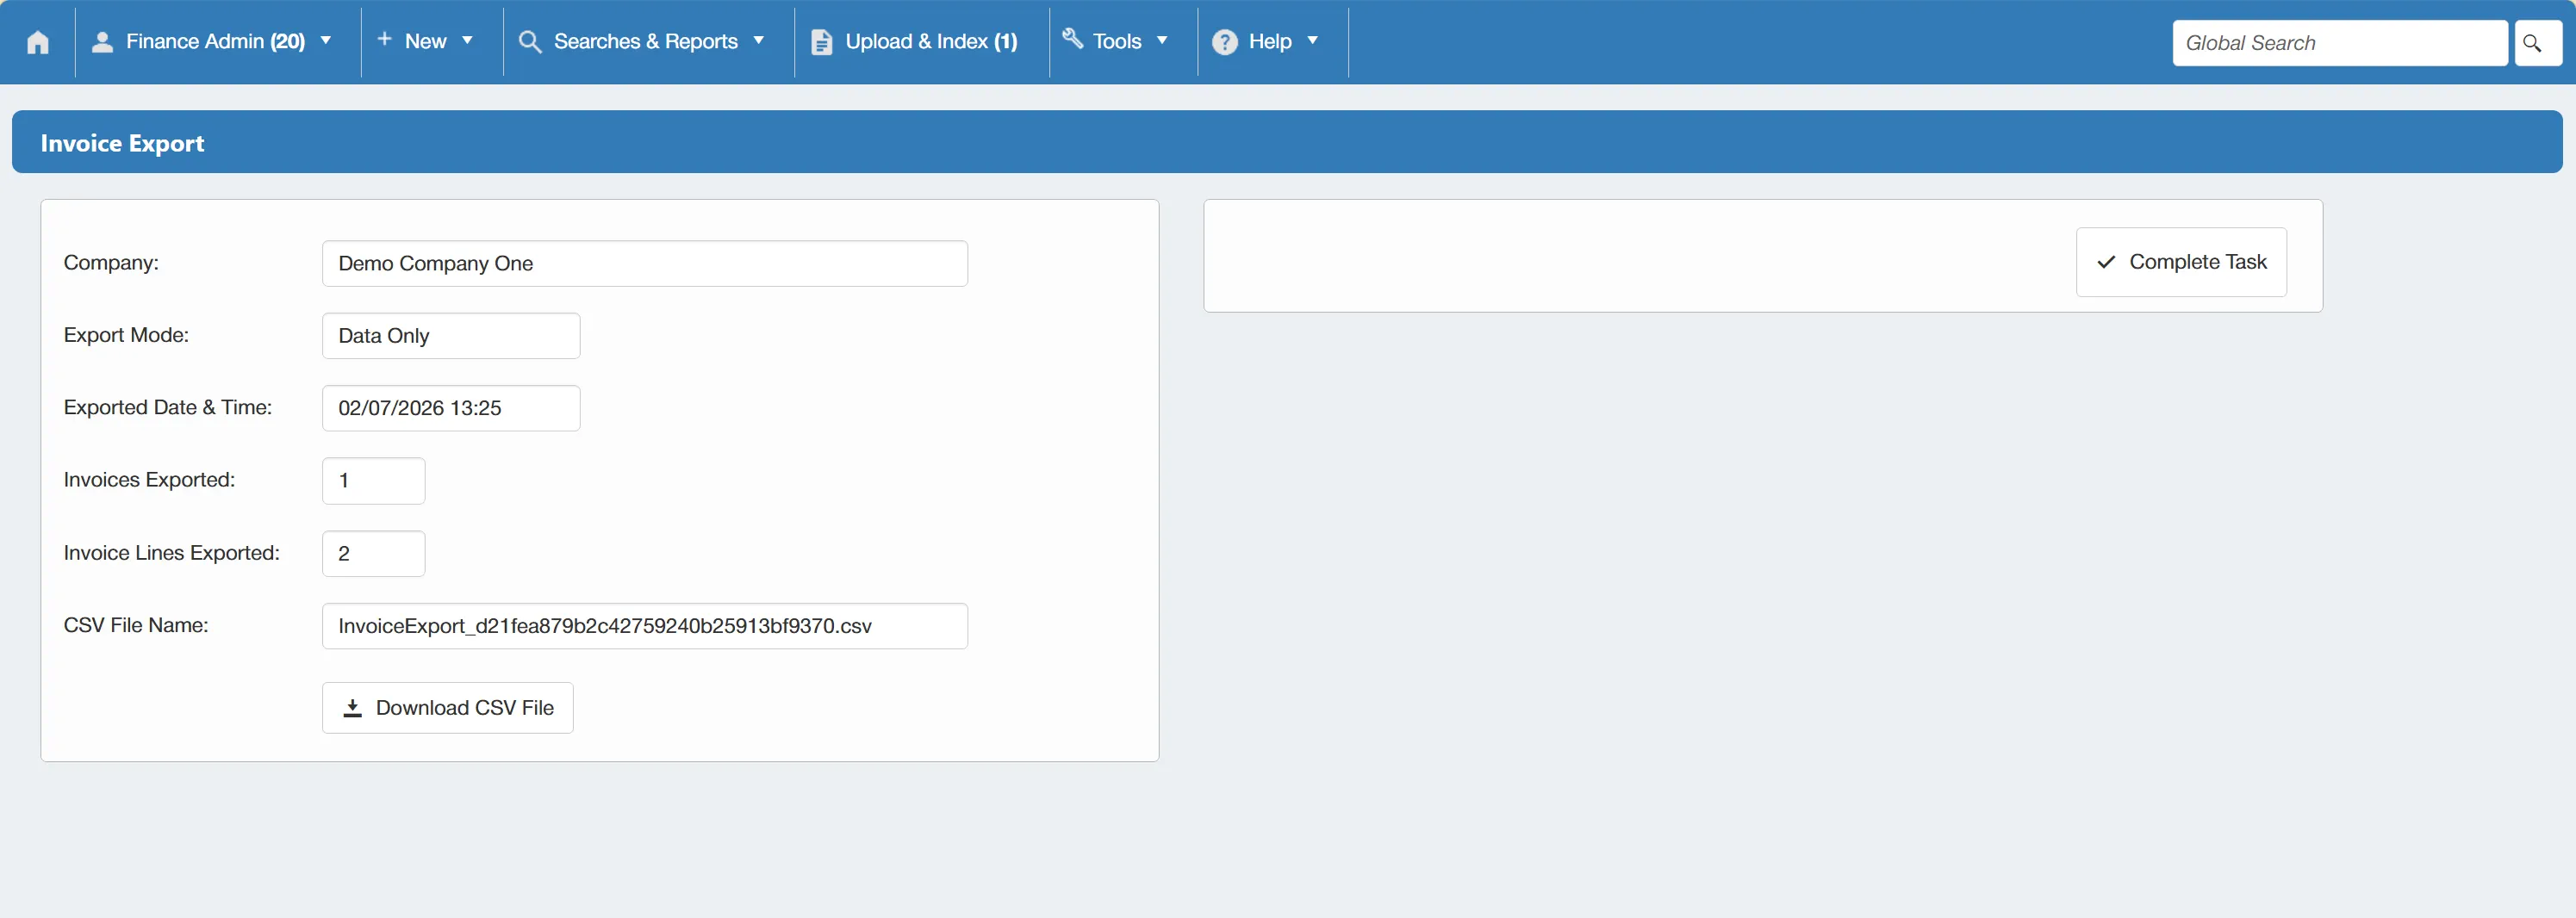Click the Complete Task button

click(2181, 262)
